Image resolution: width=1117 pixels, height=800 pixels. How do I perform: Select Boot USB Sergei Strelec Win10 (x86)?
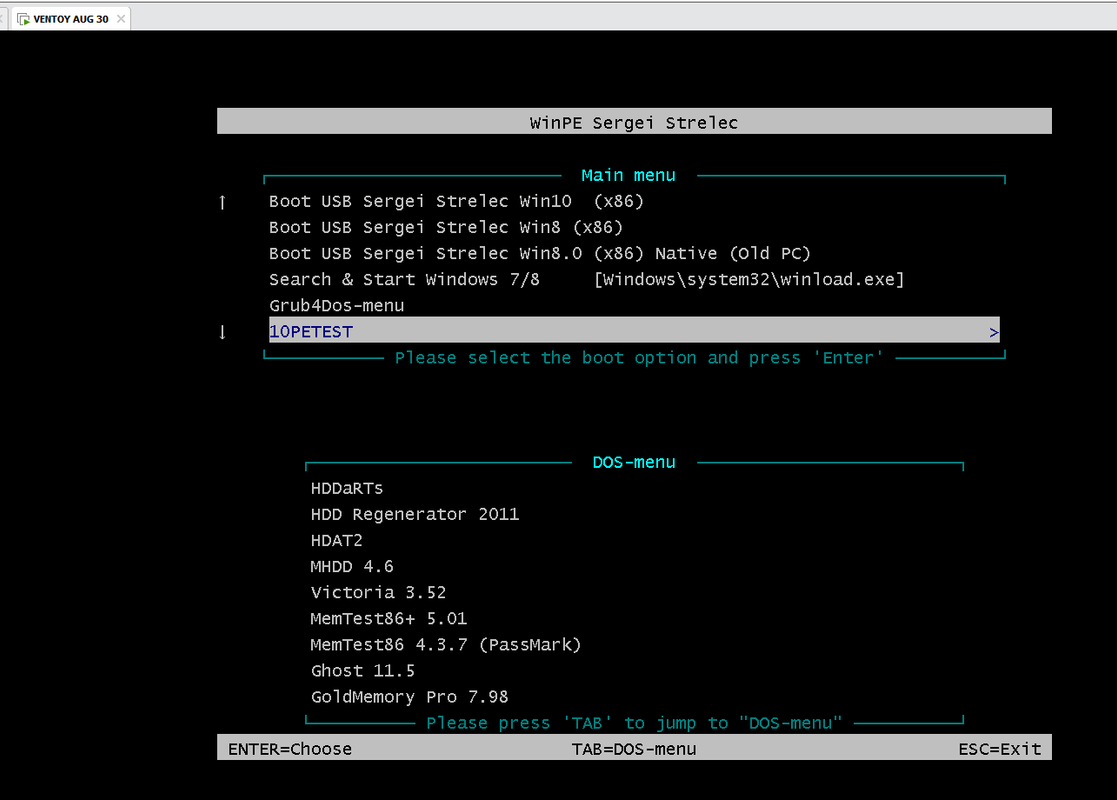tap(456, 202)
